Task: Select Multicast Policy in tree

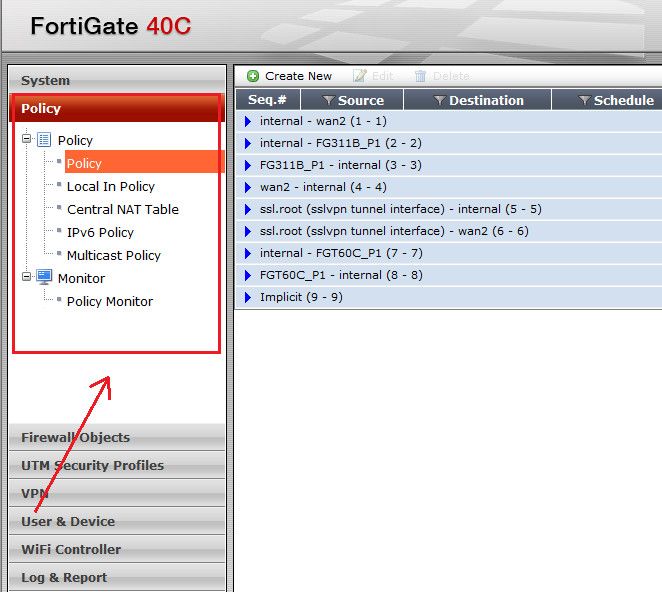Action: click(114, 255)
